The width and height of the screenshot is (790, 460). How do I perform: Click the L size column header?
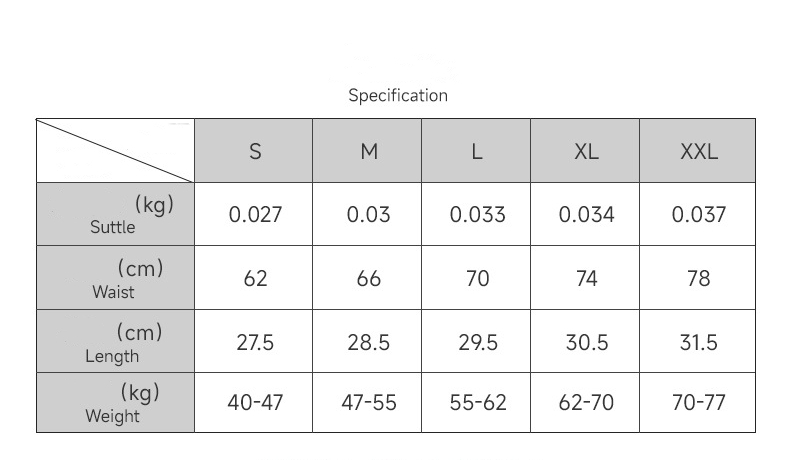[x=477, y=152]
